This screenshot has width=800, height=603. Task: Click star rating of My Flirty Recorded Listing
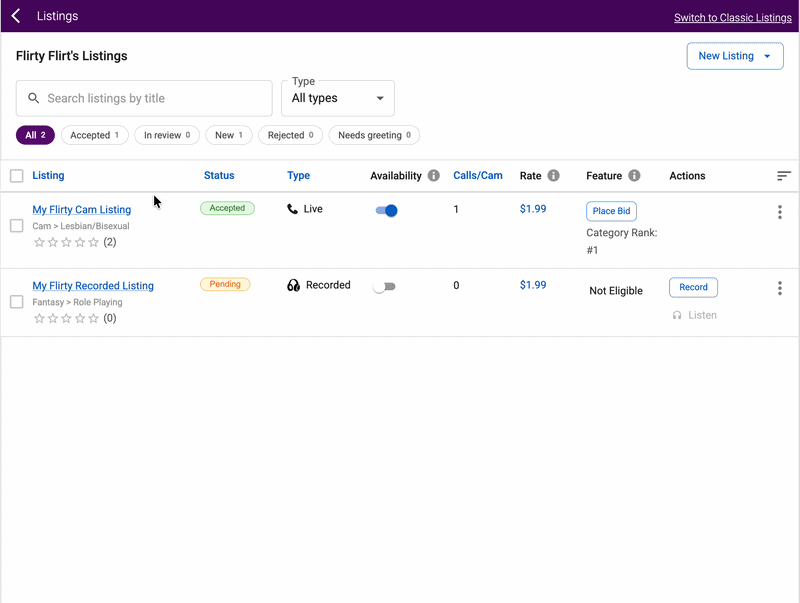66,318
